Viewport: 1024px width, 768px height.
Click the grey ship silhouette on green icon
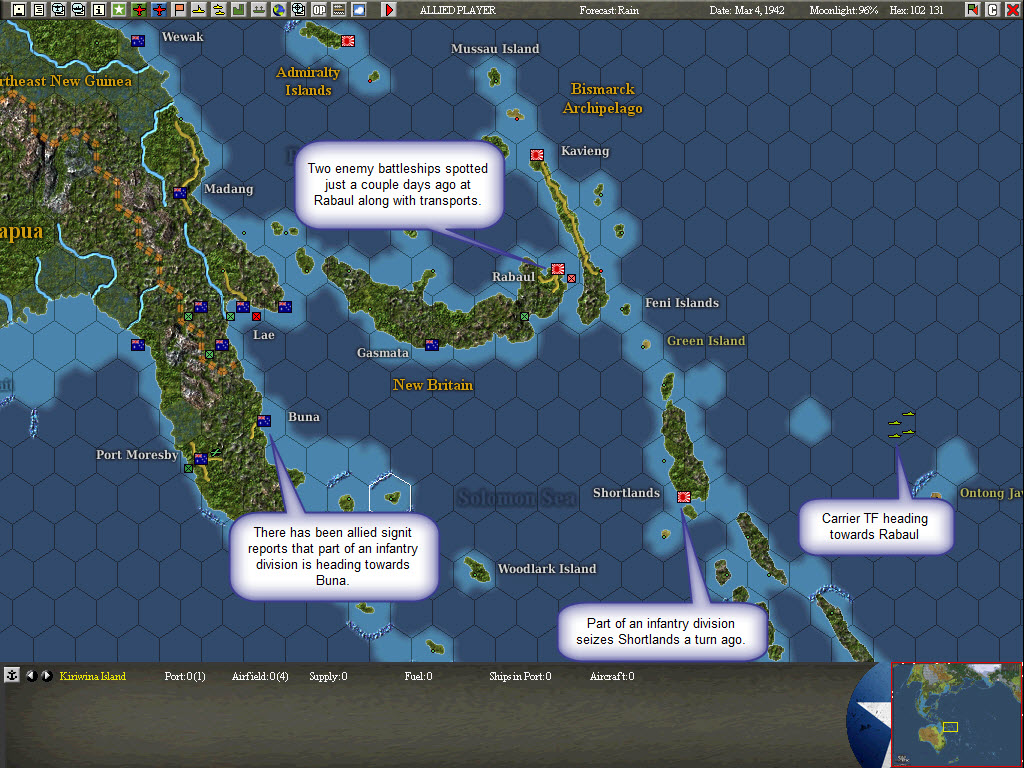point(259,10)
